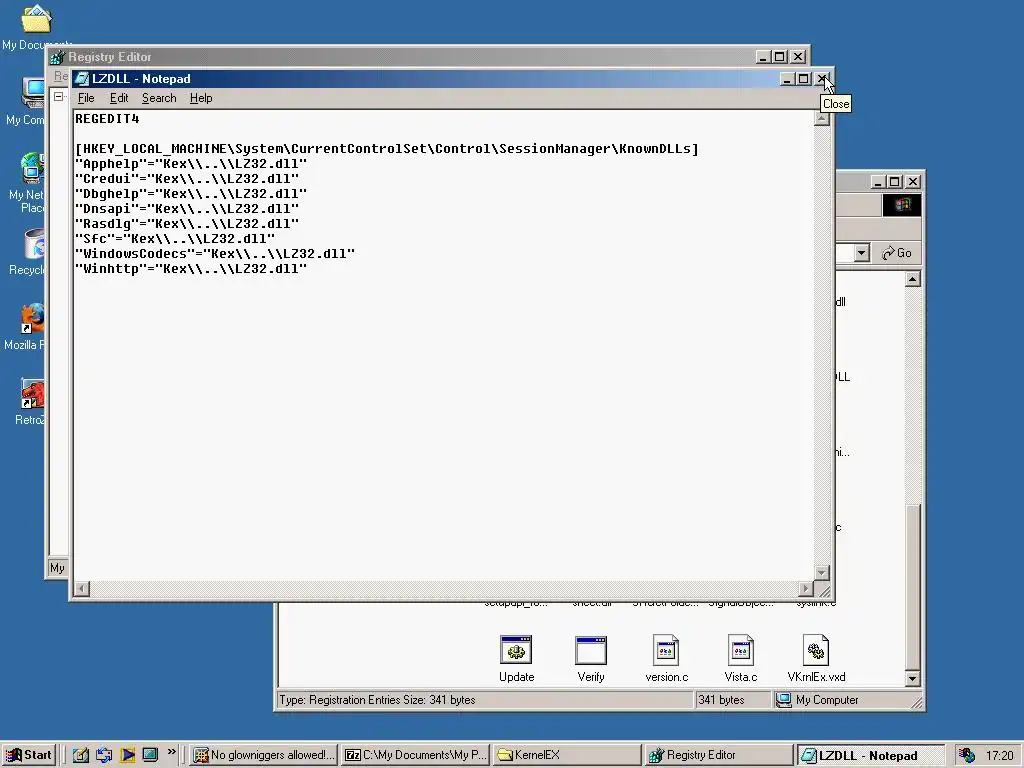
Task: Open the Start menu
Action: click(29, 755)
